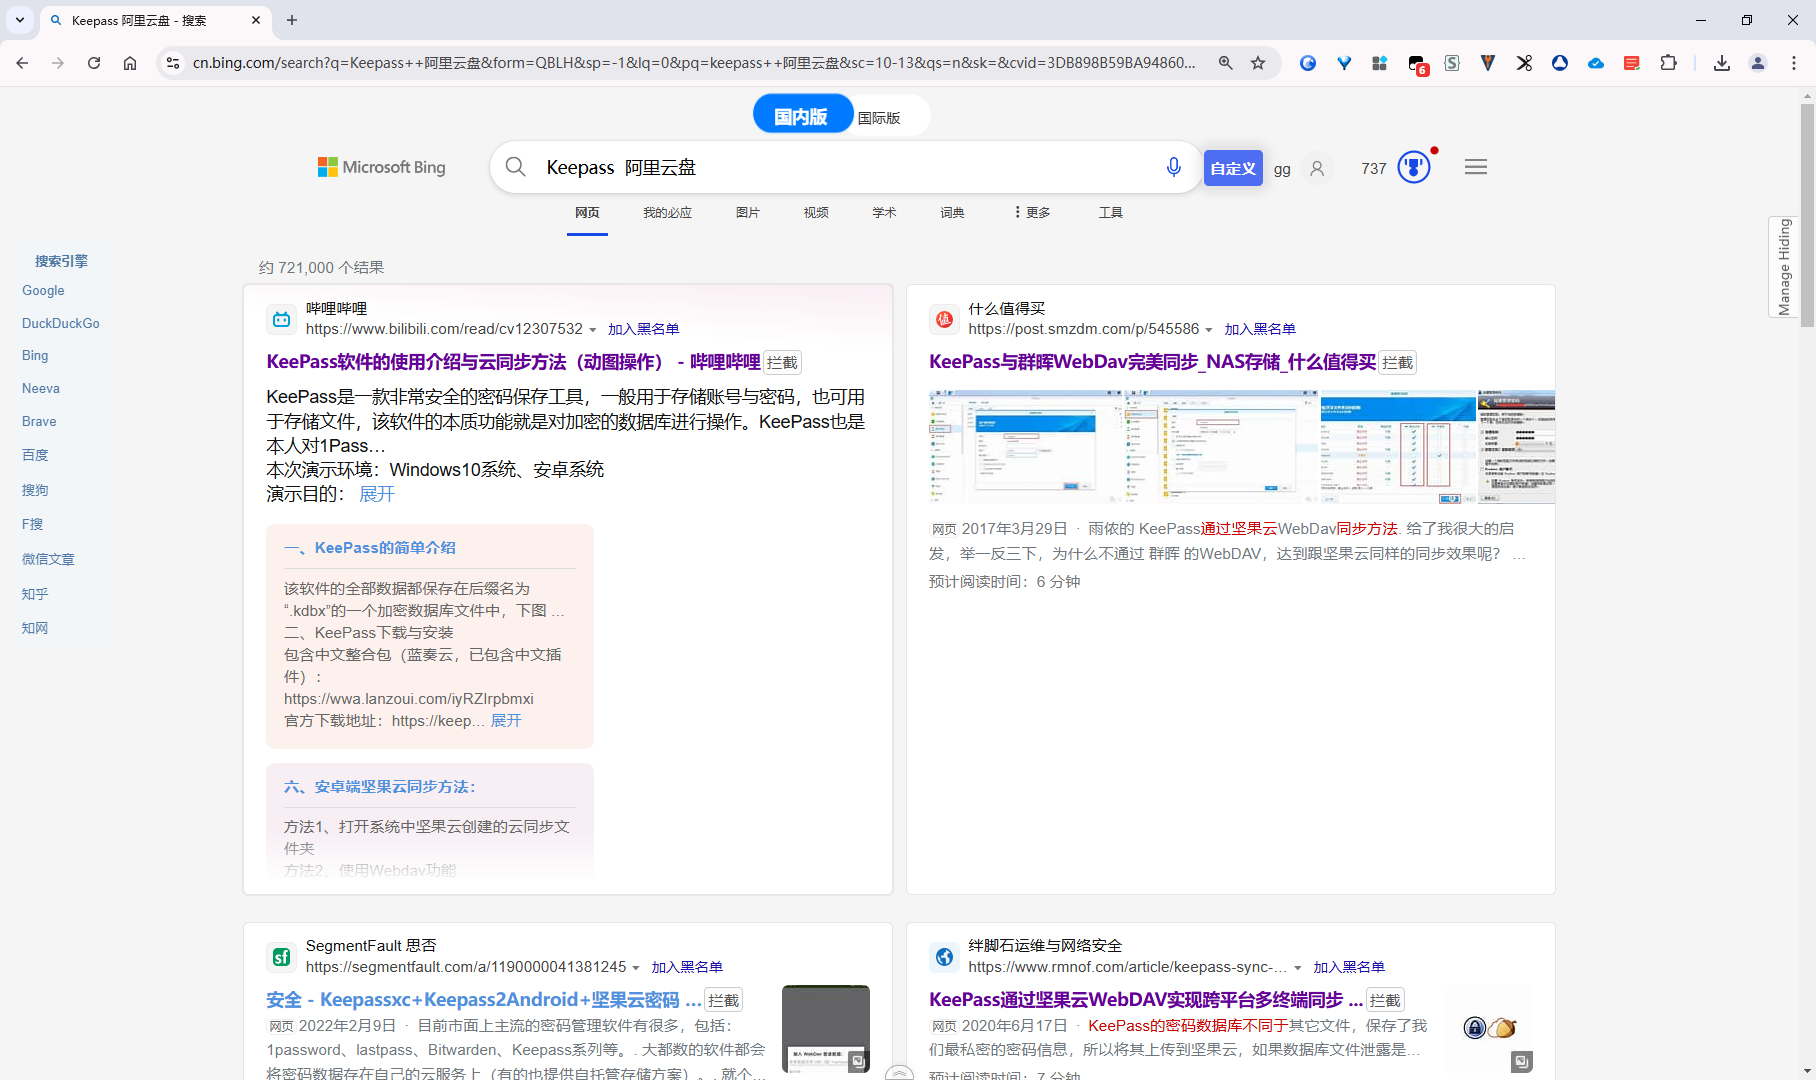Switch search engine to 百度 in sidebar

pyautogui.click(x=35, y=455)
